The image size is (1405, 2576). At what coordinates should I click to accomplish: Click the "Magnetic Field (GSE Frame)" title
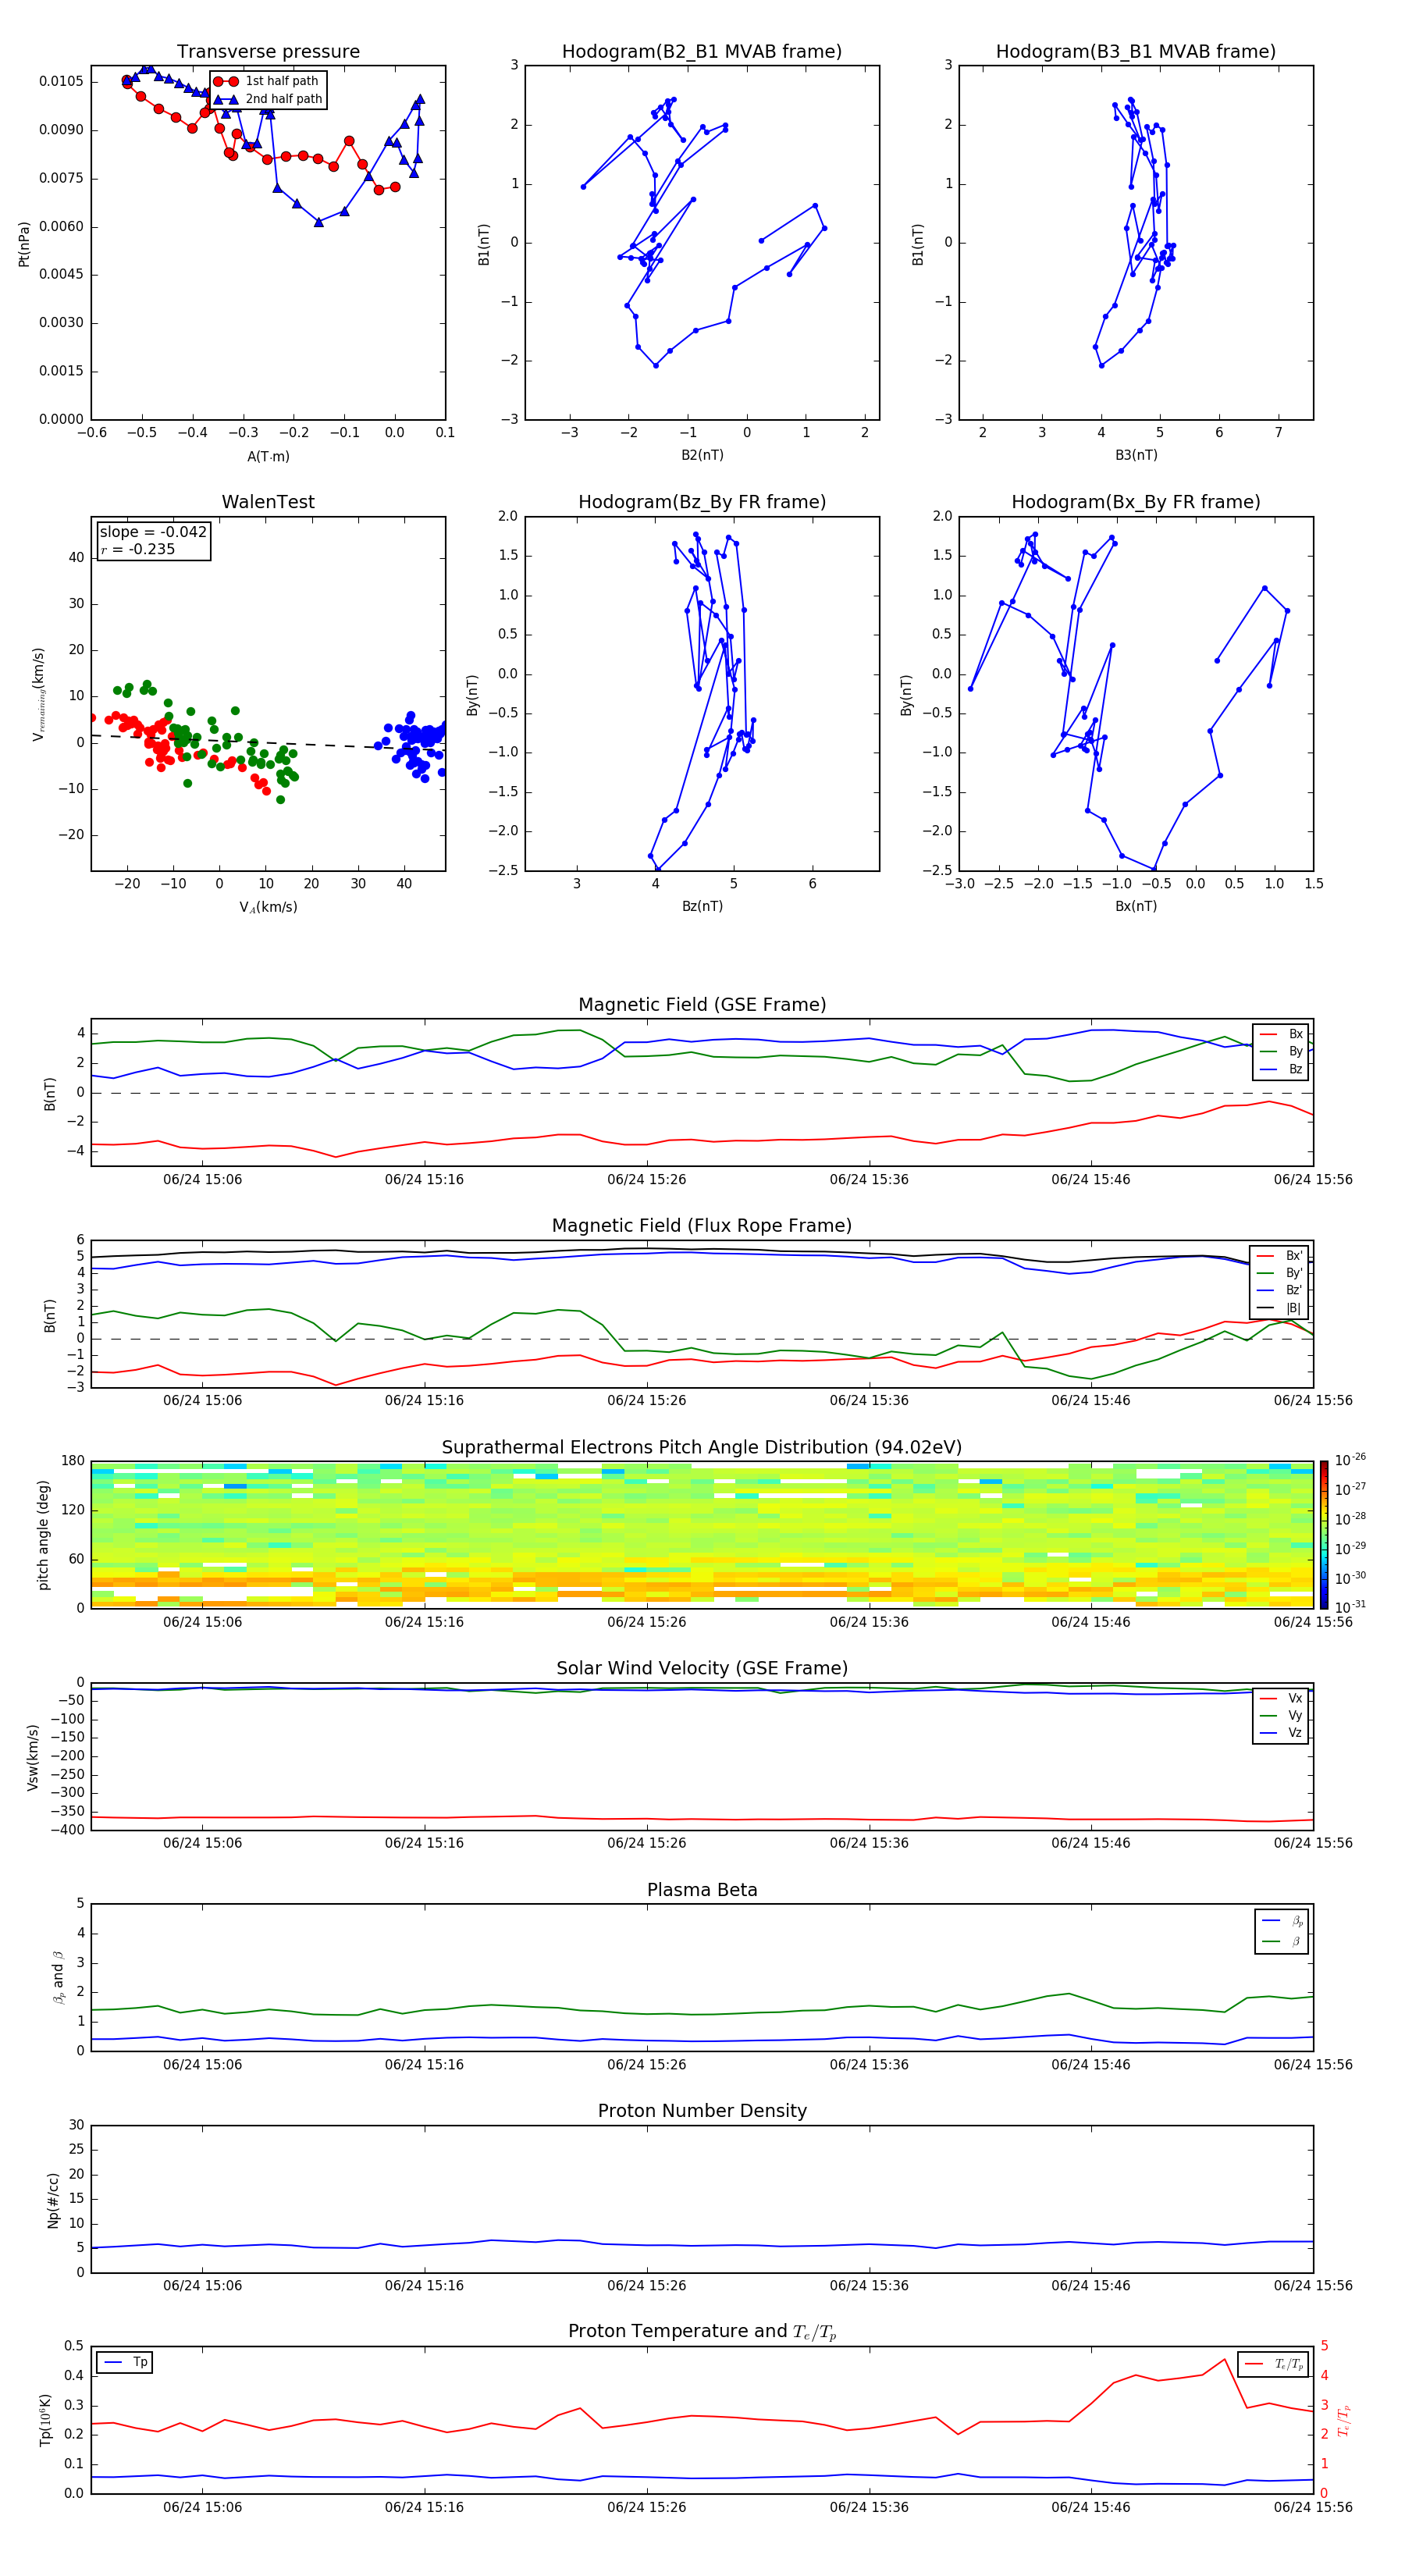click(x=702, y=1005)
